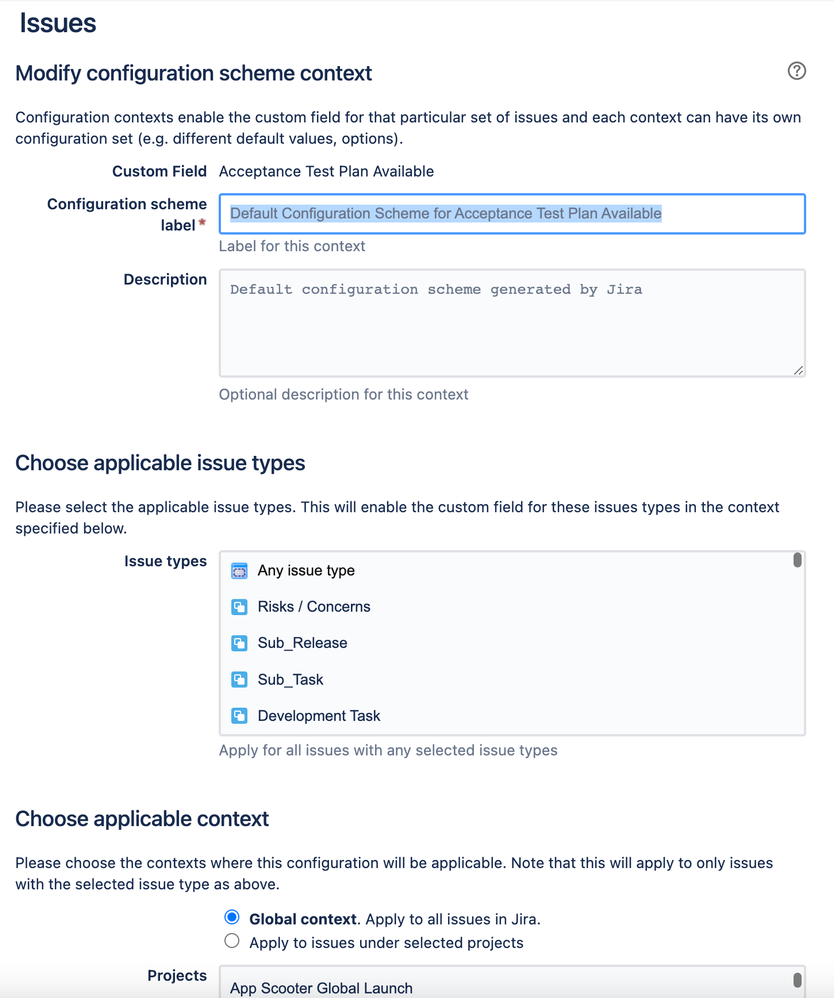Select Any issue type in list
The height and width of the screenshot is (998, 834).
pyautogui.click(x=306, y=571)
